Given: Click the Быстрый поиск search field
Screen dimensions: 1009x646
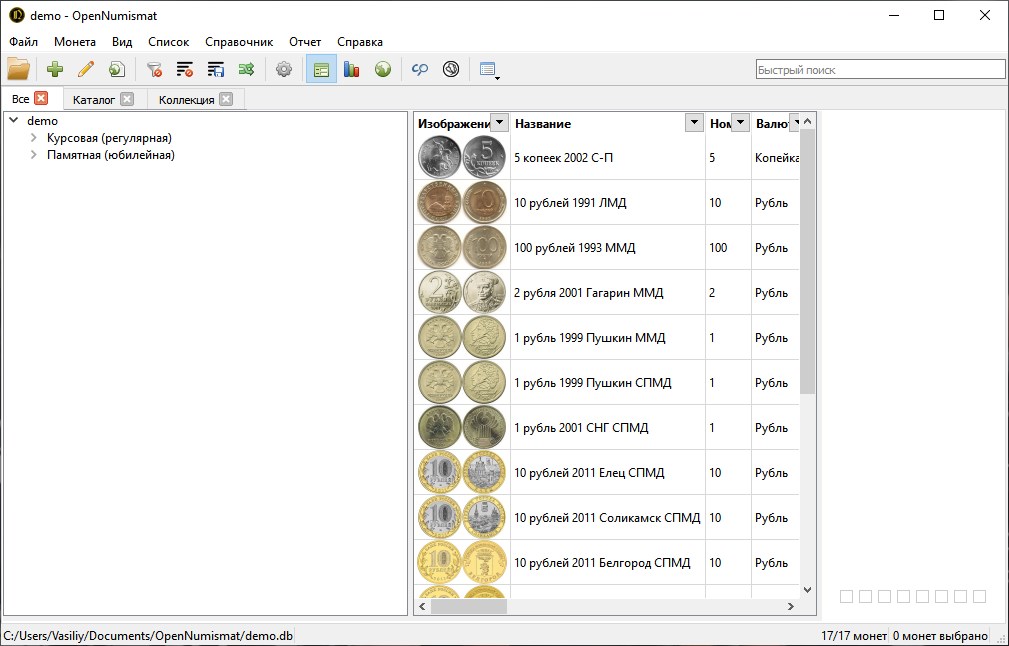Looking at the screenshot, I should 880,69.
